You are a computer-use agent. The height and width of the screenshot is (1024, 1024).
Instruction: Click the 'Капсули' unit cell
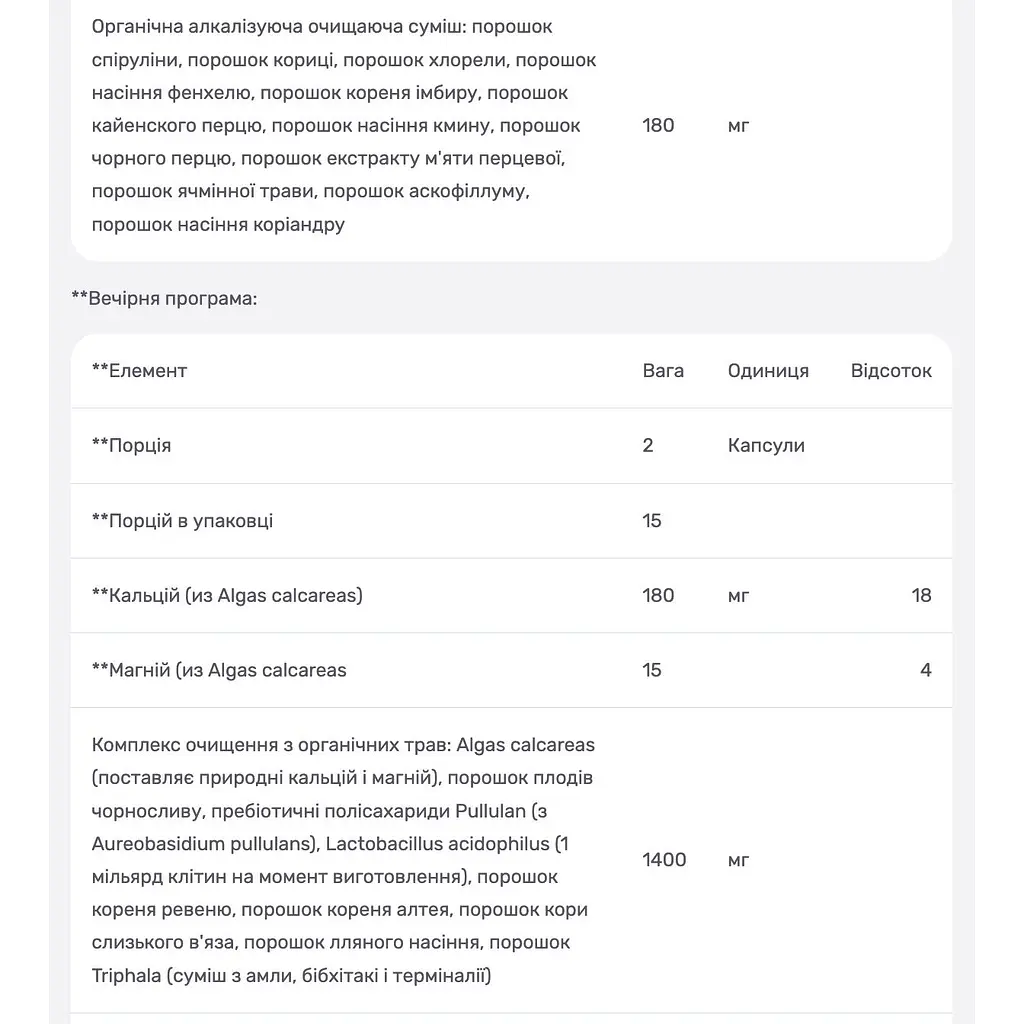766,445
